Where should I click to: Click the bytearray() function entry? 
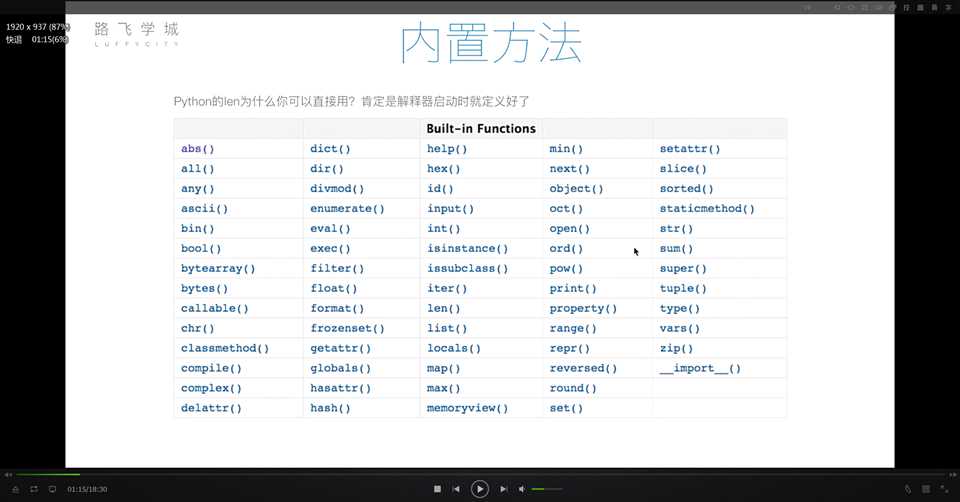[x=218, y=269]
